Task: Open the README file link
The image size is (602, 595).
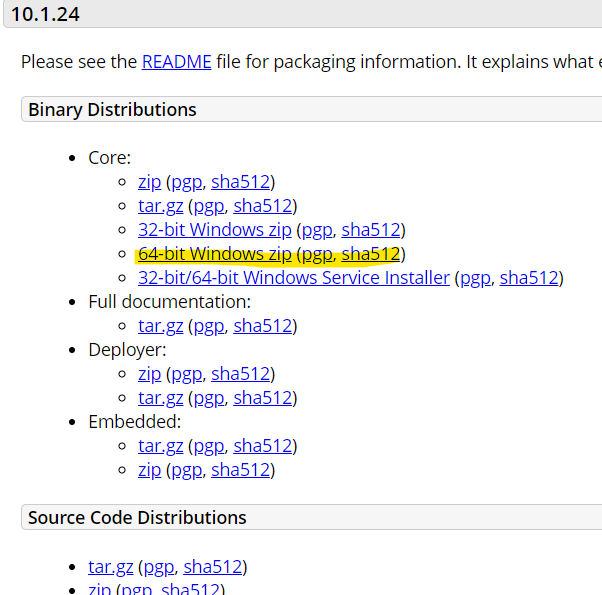Action: pyautogui.click(x=176, y=62)
